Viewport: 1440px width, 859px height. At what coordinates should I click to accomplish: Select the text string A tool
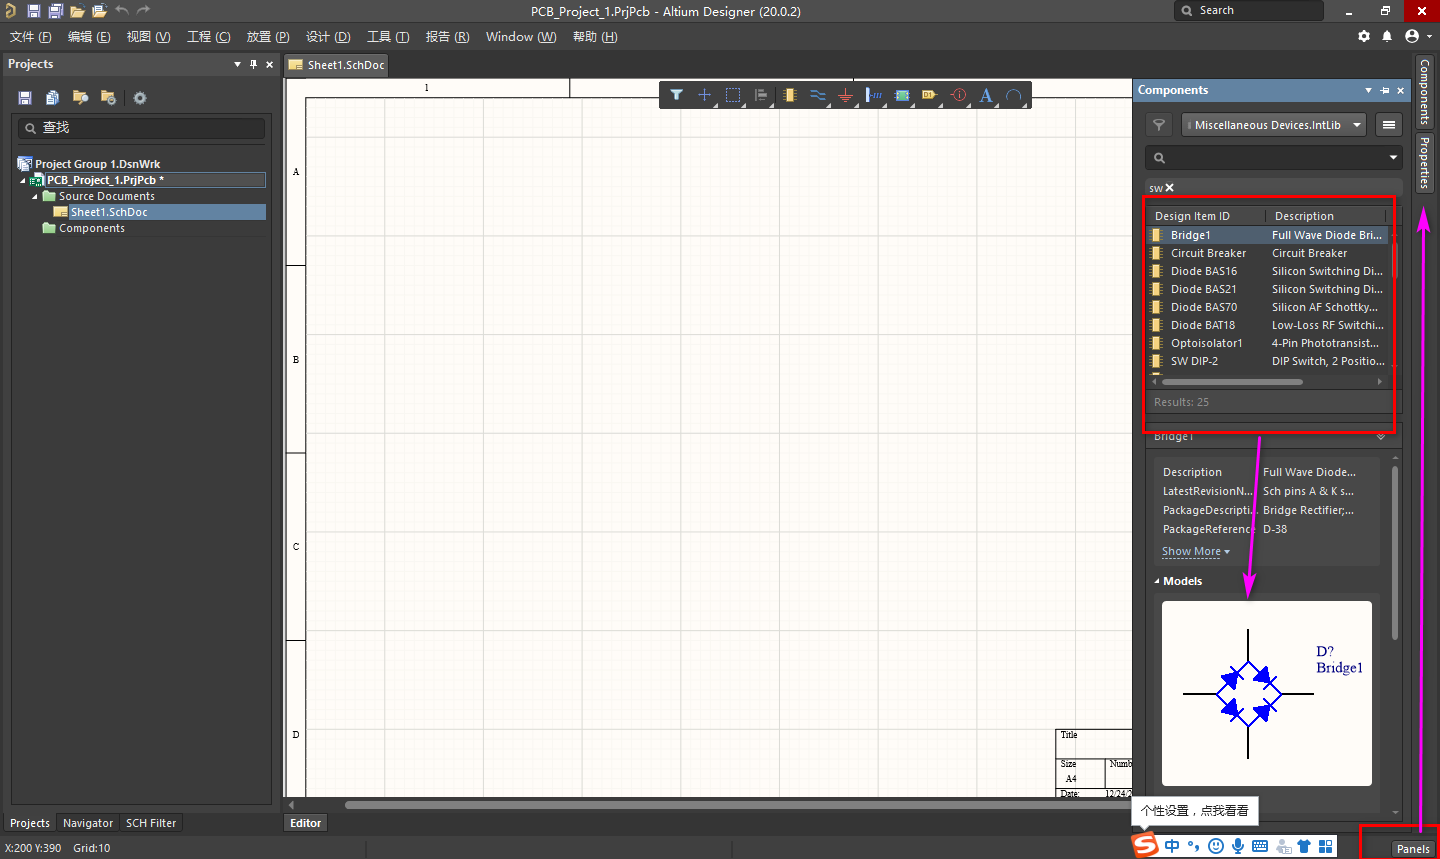[x=986, y=95]
